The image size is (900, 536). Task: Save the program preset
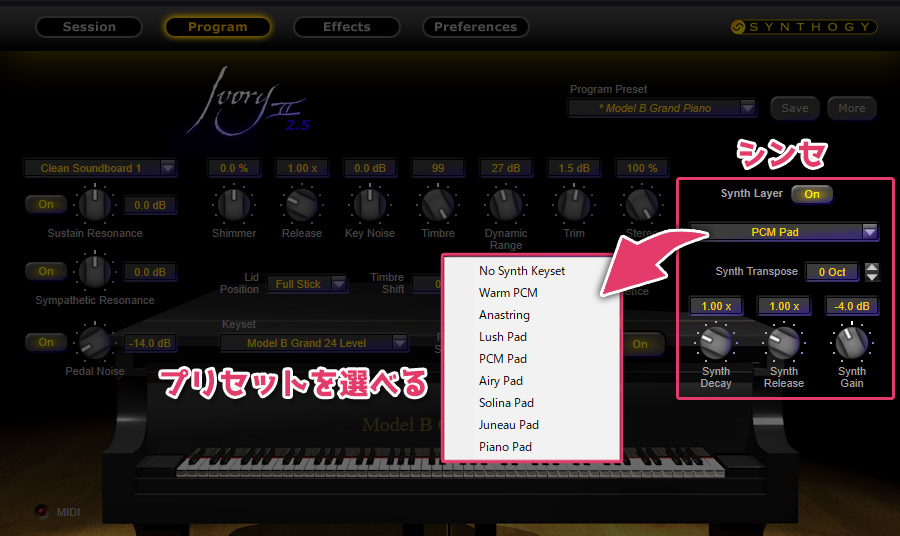(794, 108)
